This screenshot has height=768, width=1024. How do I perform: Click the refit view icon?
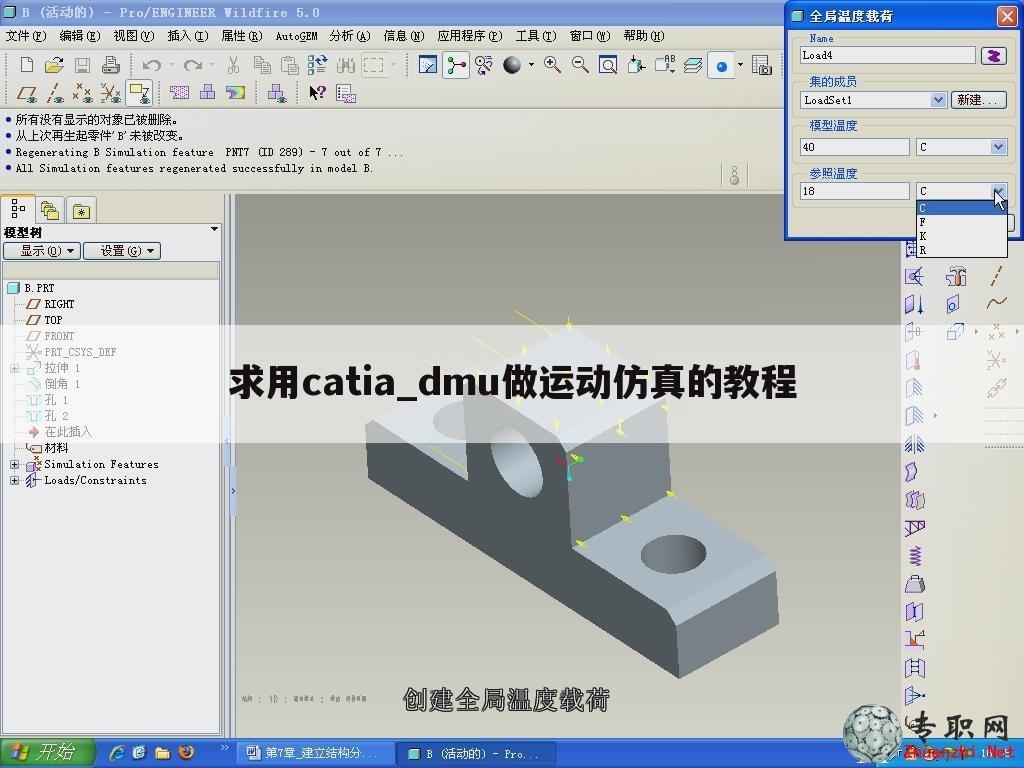coord(608,65)
